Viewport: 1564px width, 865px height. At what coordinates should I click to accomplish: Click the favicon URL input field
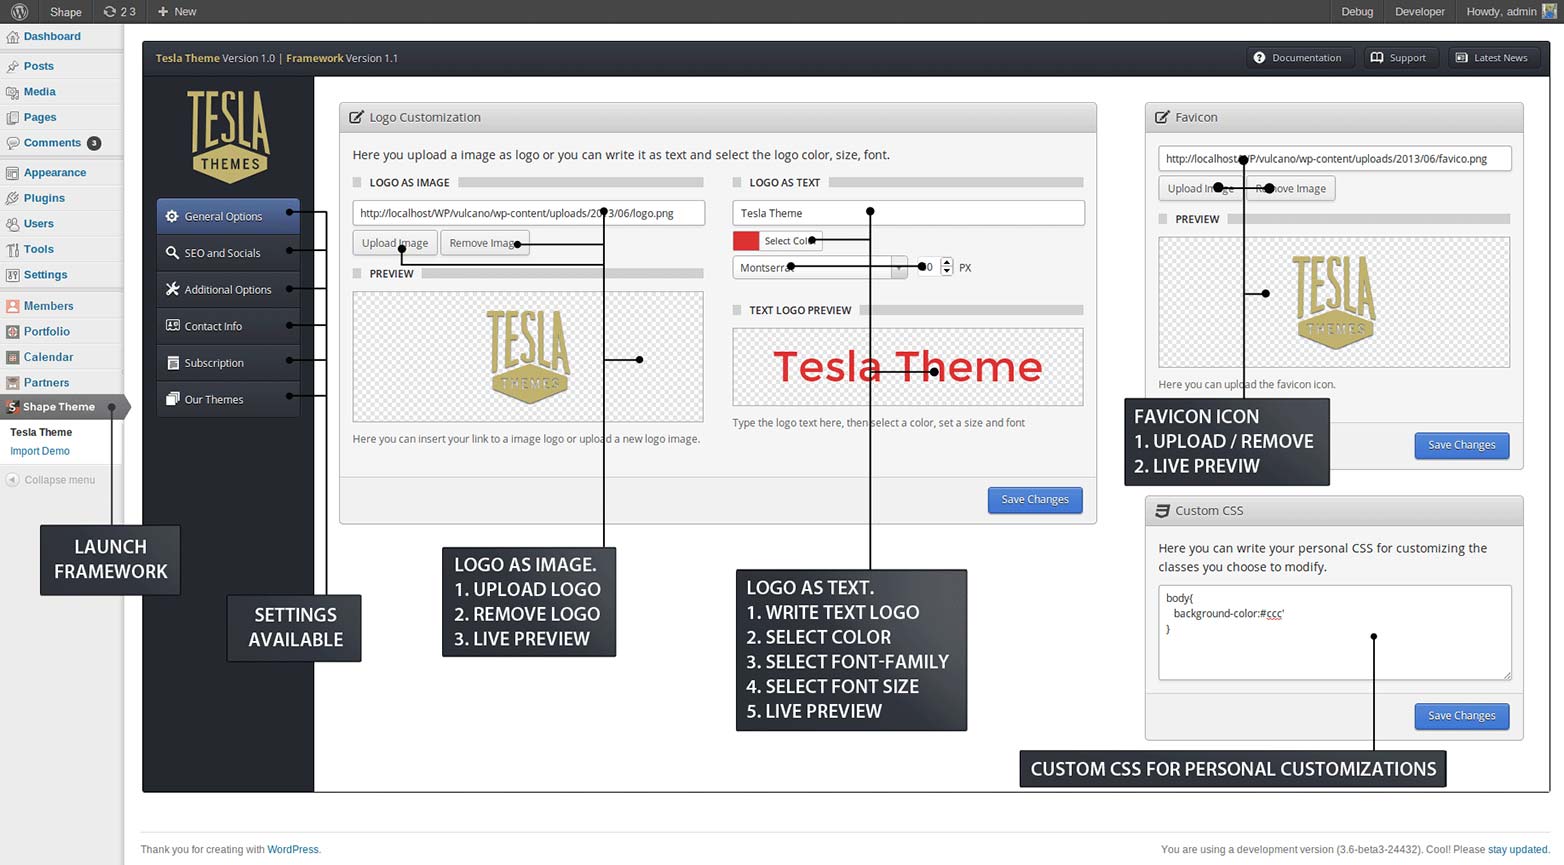coord(1334,158)
